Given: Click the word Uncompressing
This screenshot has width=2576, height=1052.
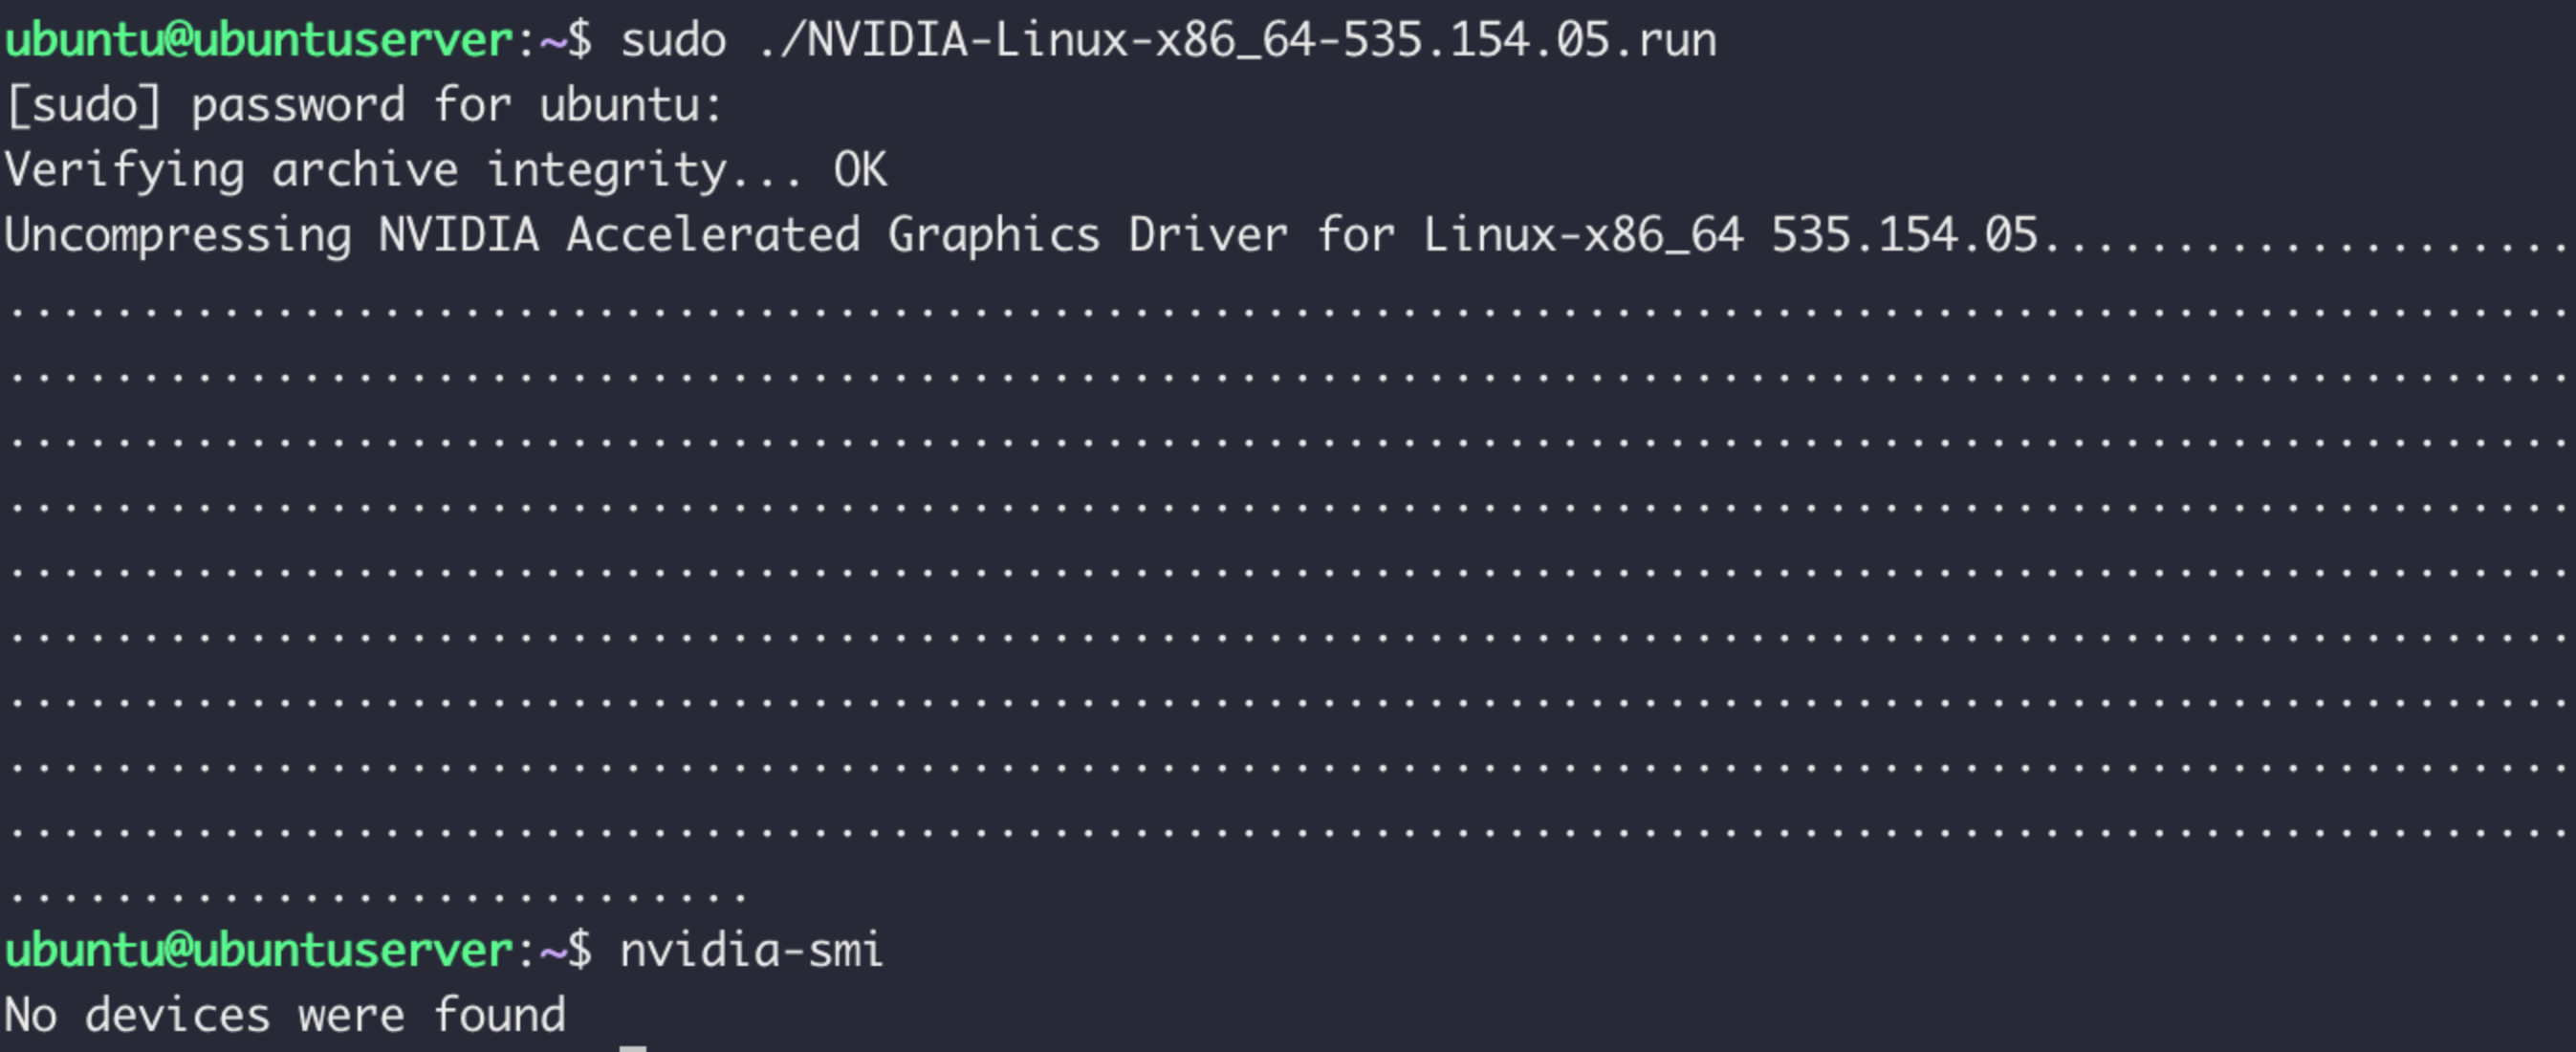Looking at the screenshot, I should click(x=178, y=236).
